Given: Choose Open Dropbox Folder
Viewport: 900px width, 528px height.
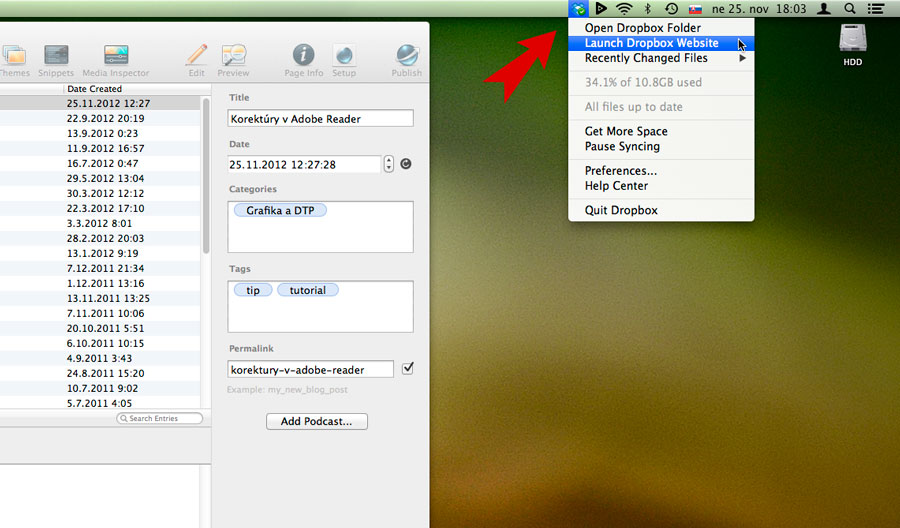Looking at the screenshot, I should coord(661,28).
